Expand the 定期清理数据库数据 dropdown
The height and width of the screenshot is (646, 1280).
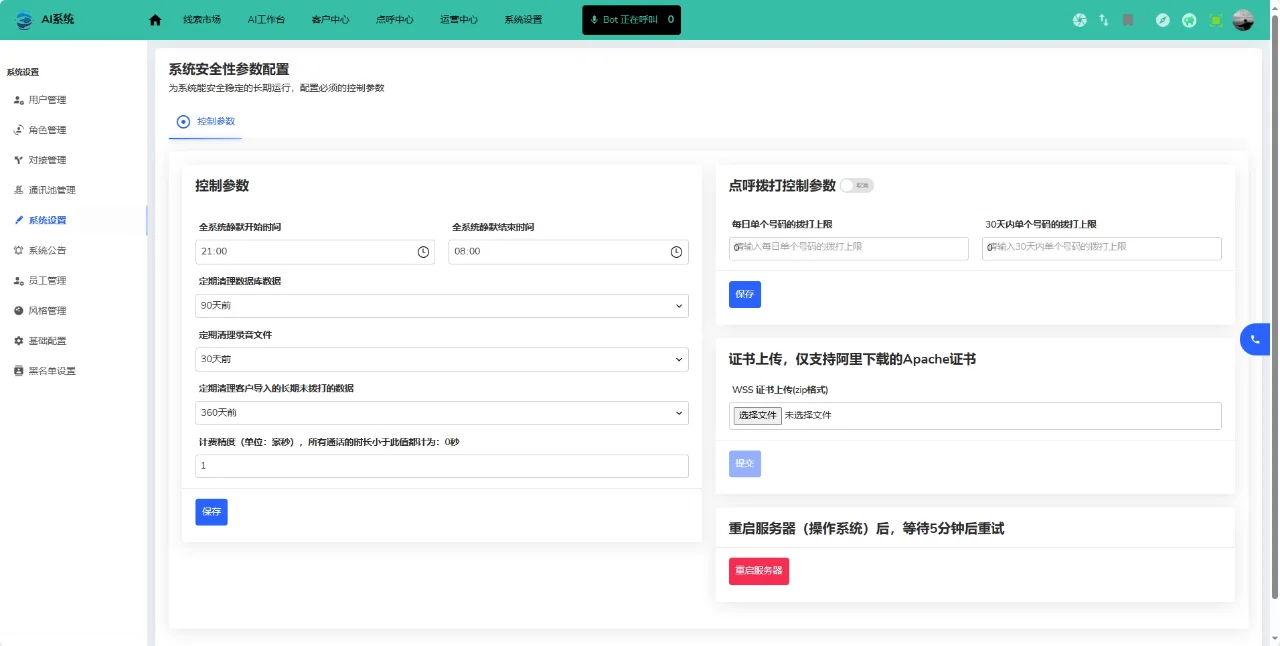pyautogui.click(x=441, y=305)
